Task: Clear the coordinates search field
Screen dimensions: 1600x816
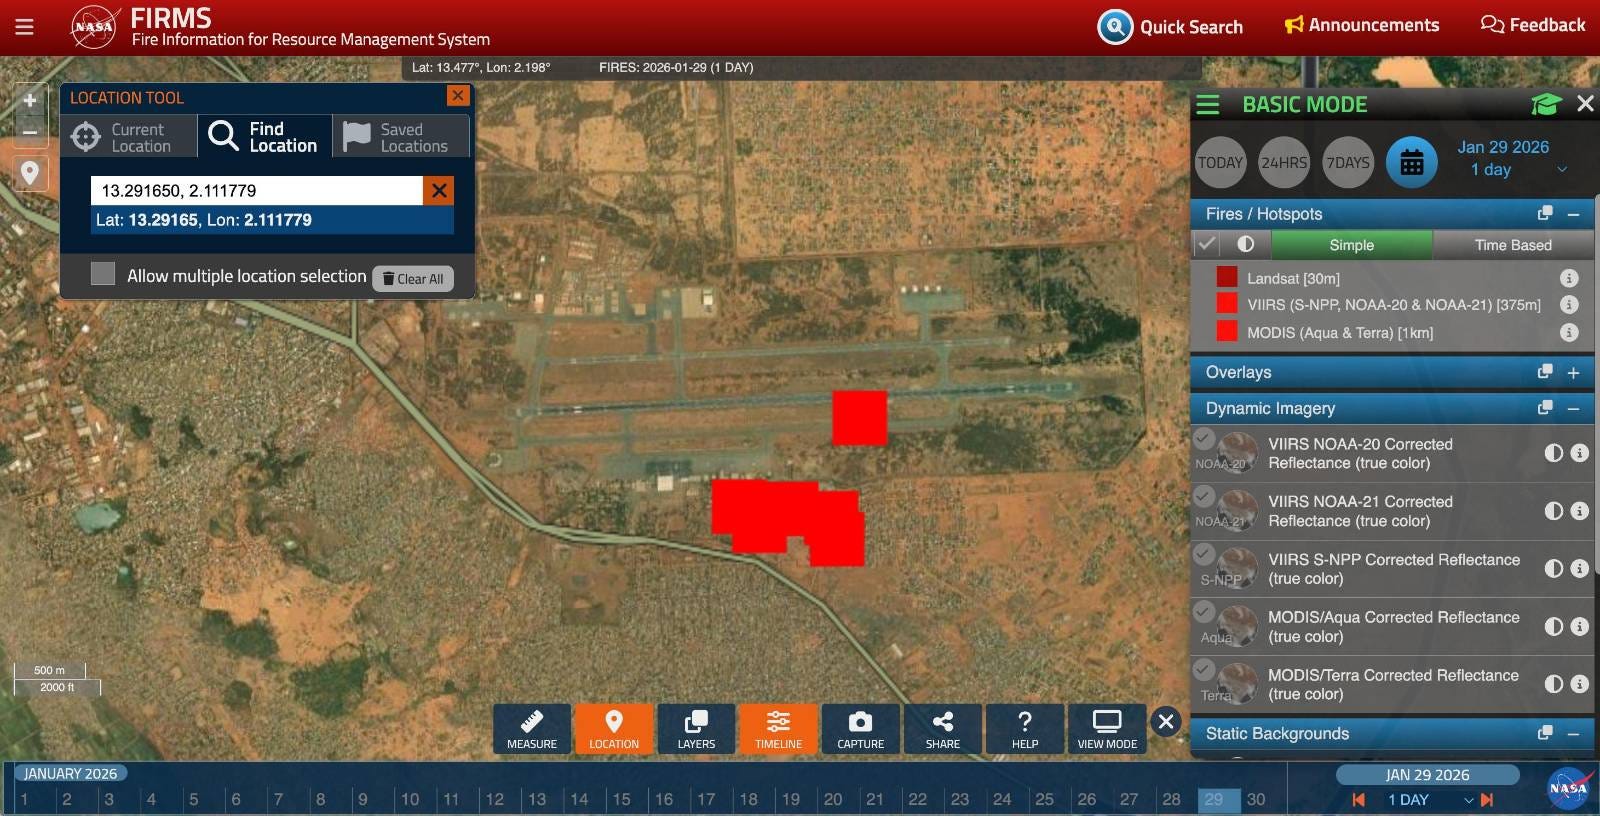Action: (439, 191)
